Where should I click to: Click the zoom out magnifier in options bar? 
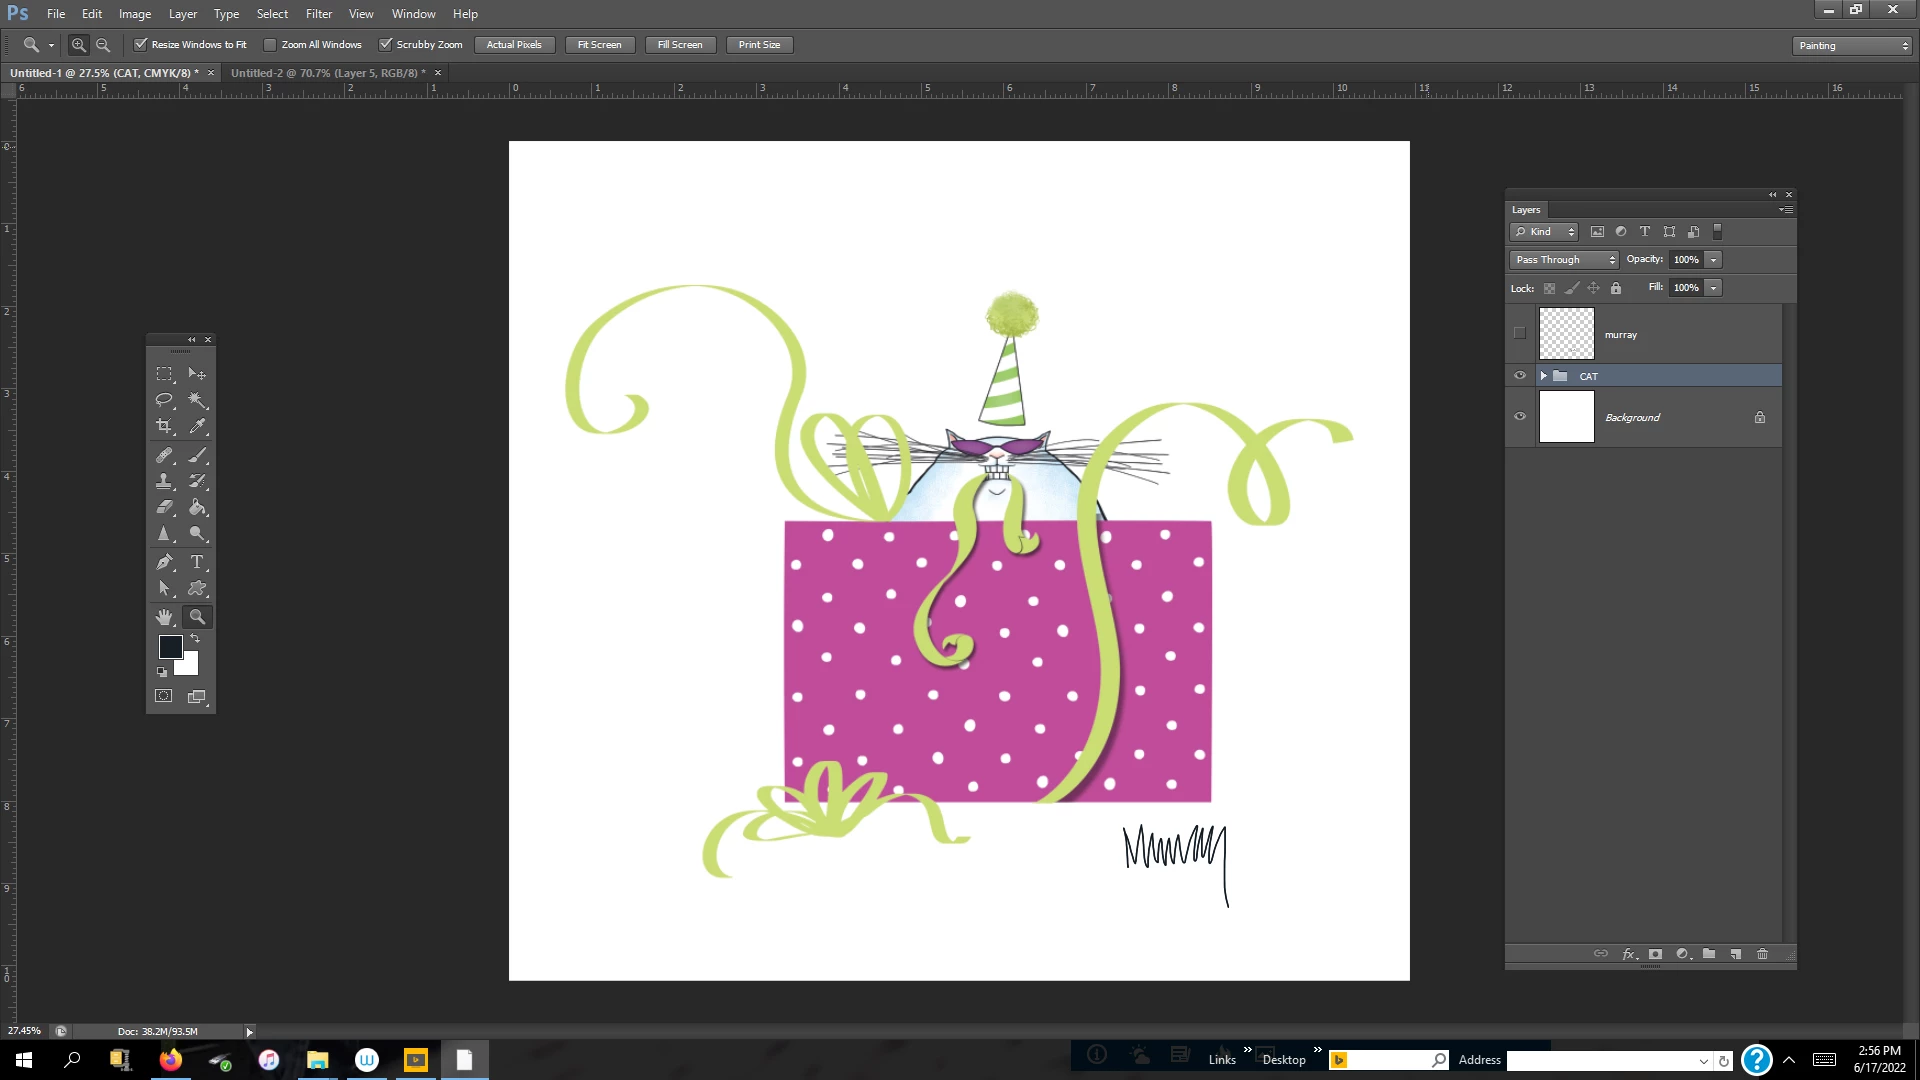click(x=102, y=45)
